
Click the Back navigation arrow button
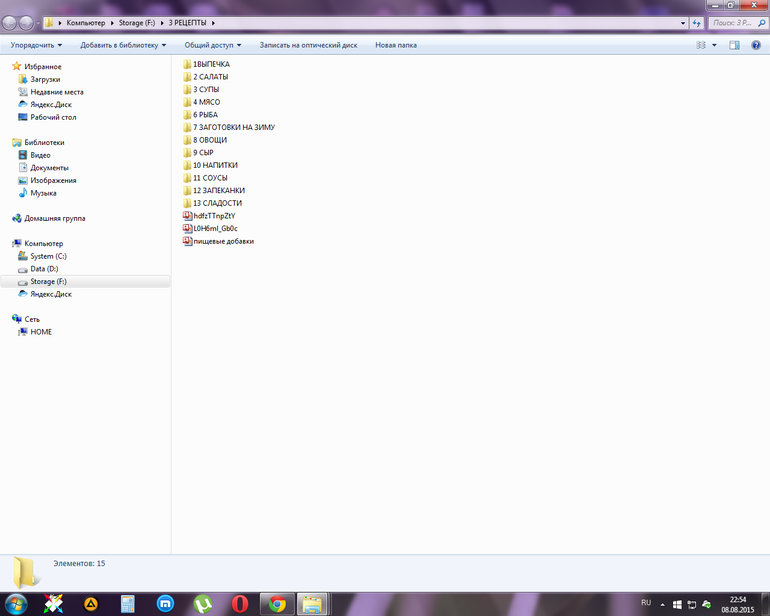[11, 22]
